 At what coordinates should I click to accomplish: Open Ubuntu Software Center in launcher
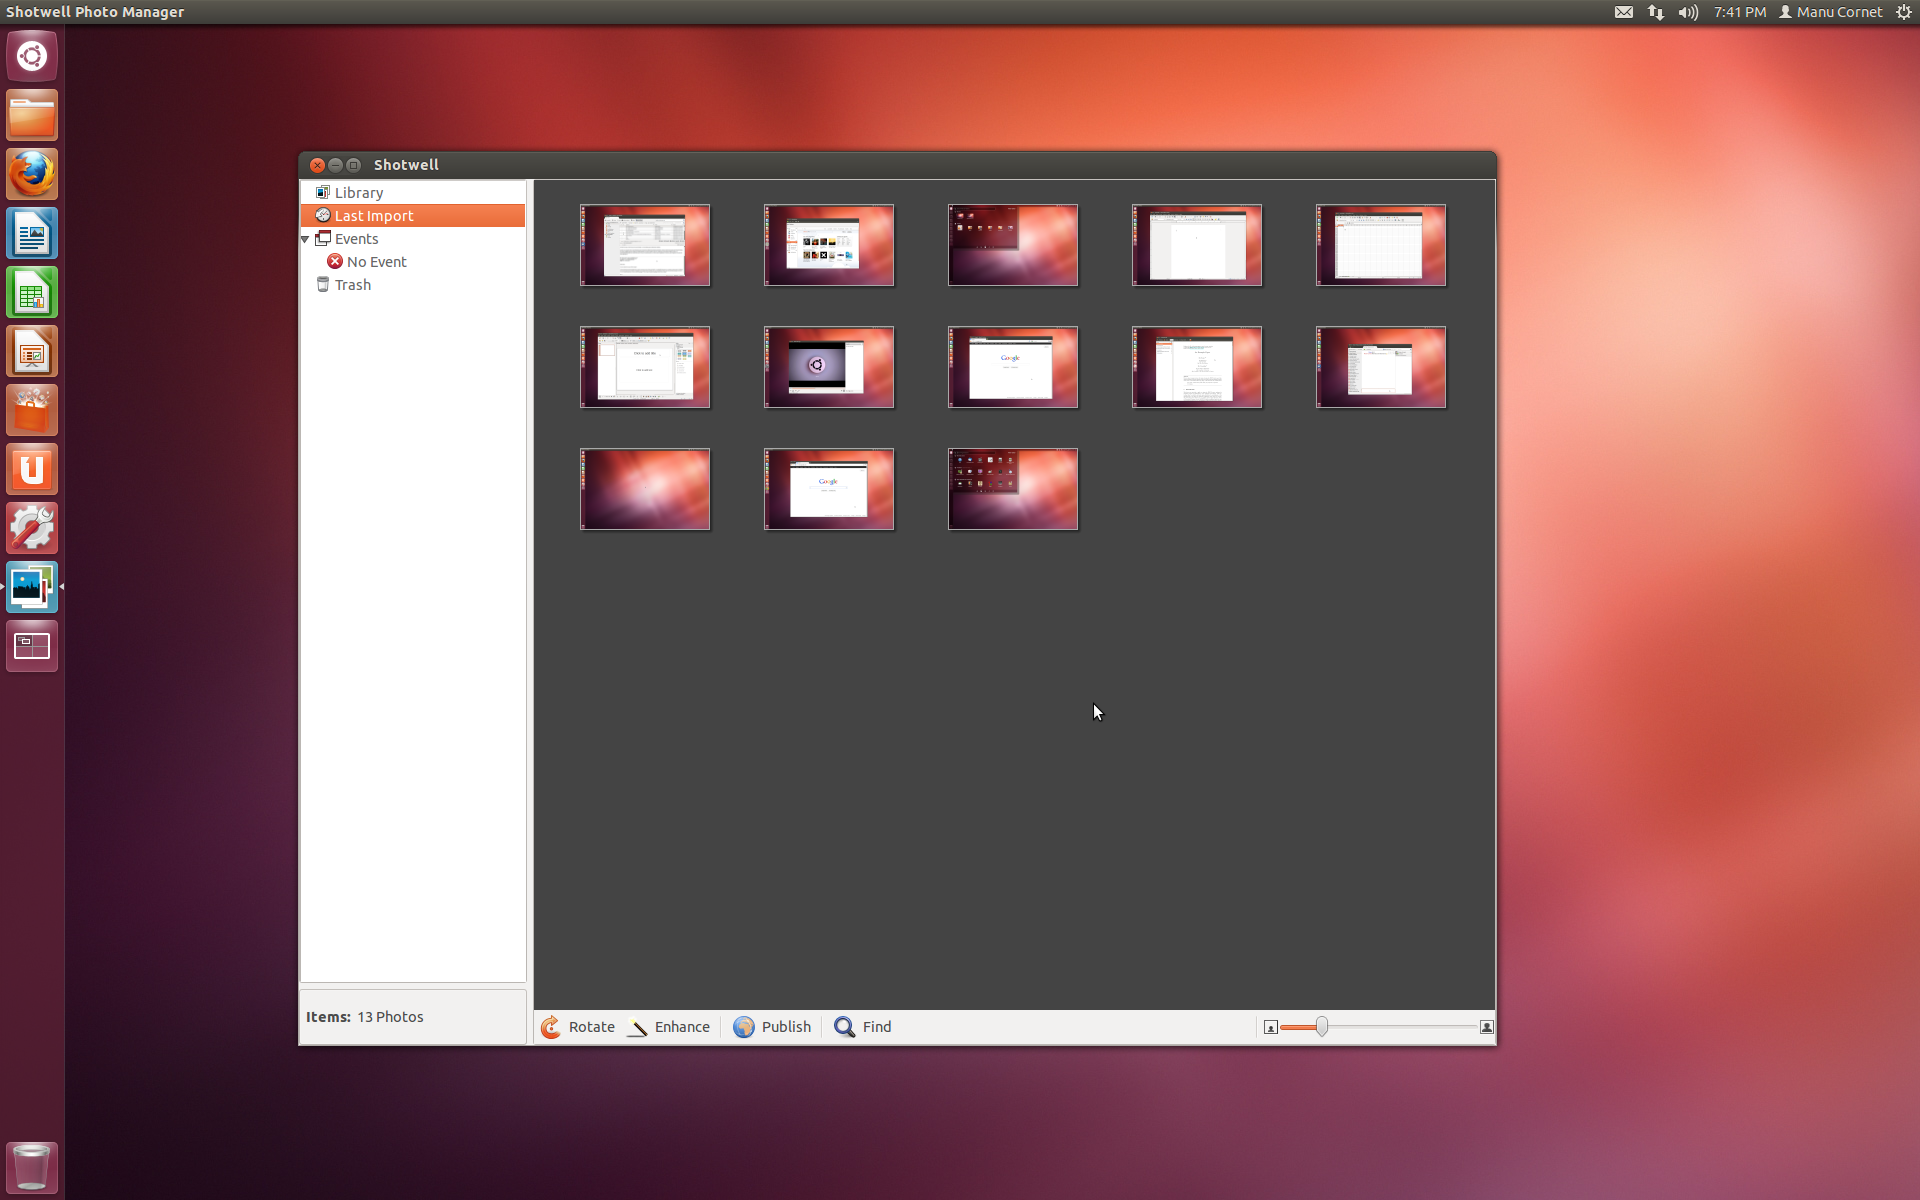(32, 411)
